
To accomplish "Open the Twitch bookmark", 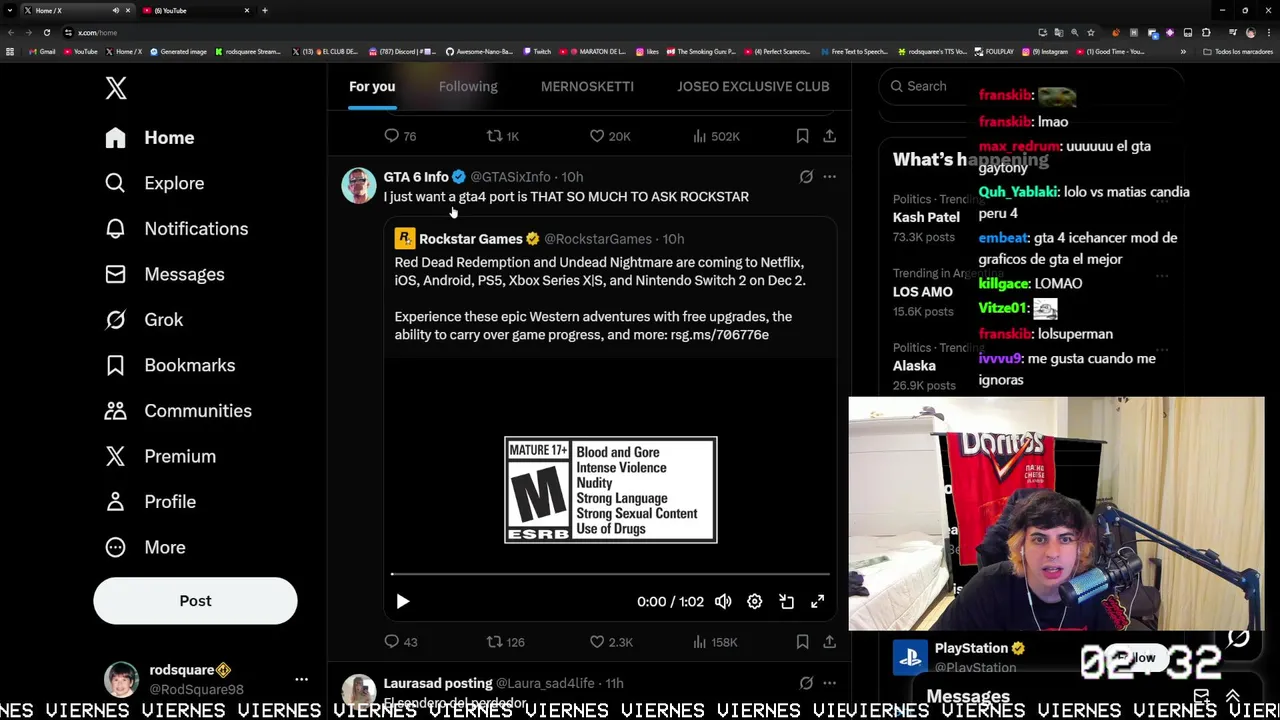I will [x=537, y=51].
